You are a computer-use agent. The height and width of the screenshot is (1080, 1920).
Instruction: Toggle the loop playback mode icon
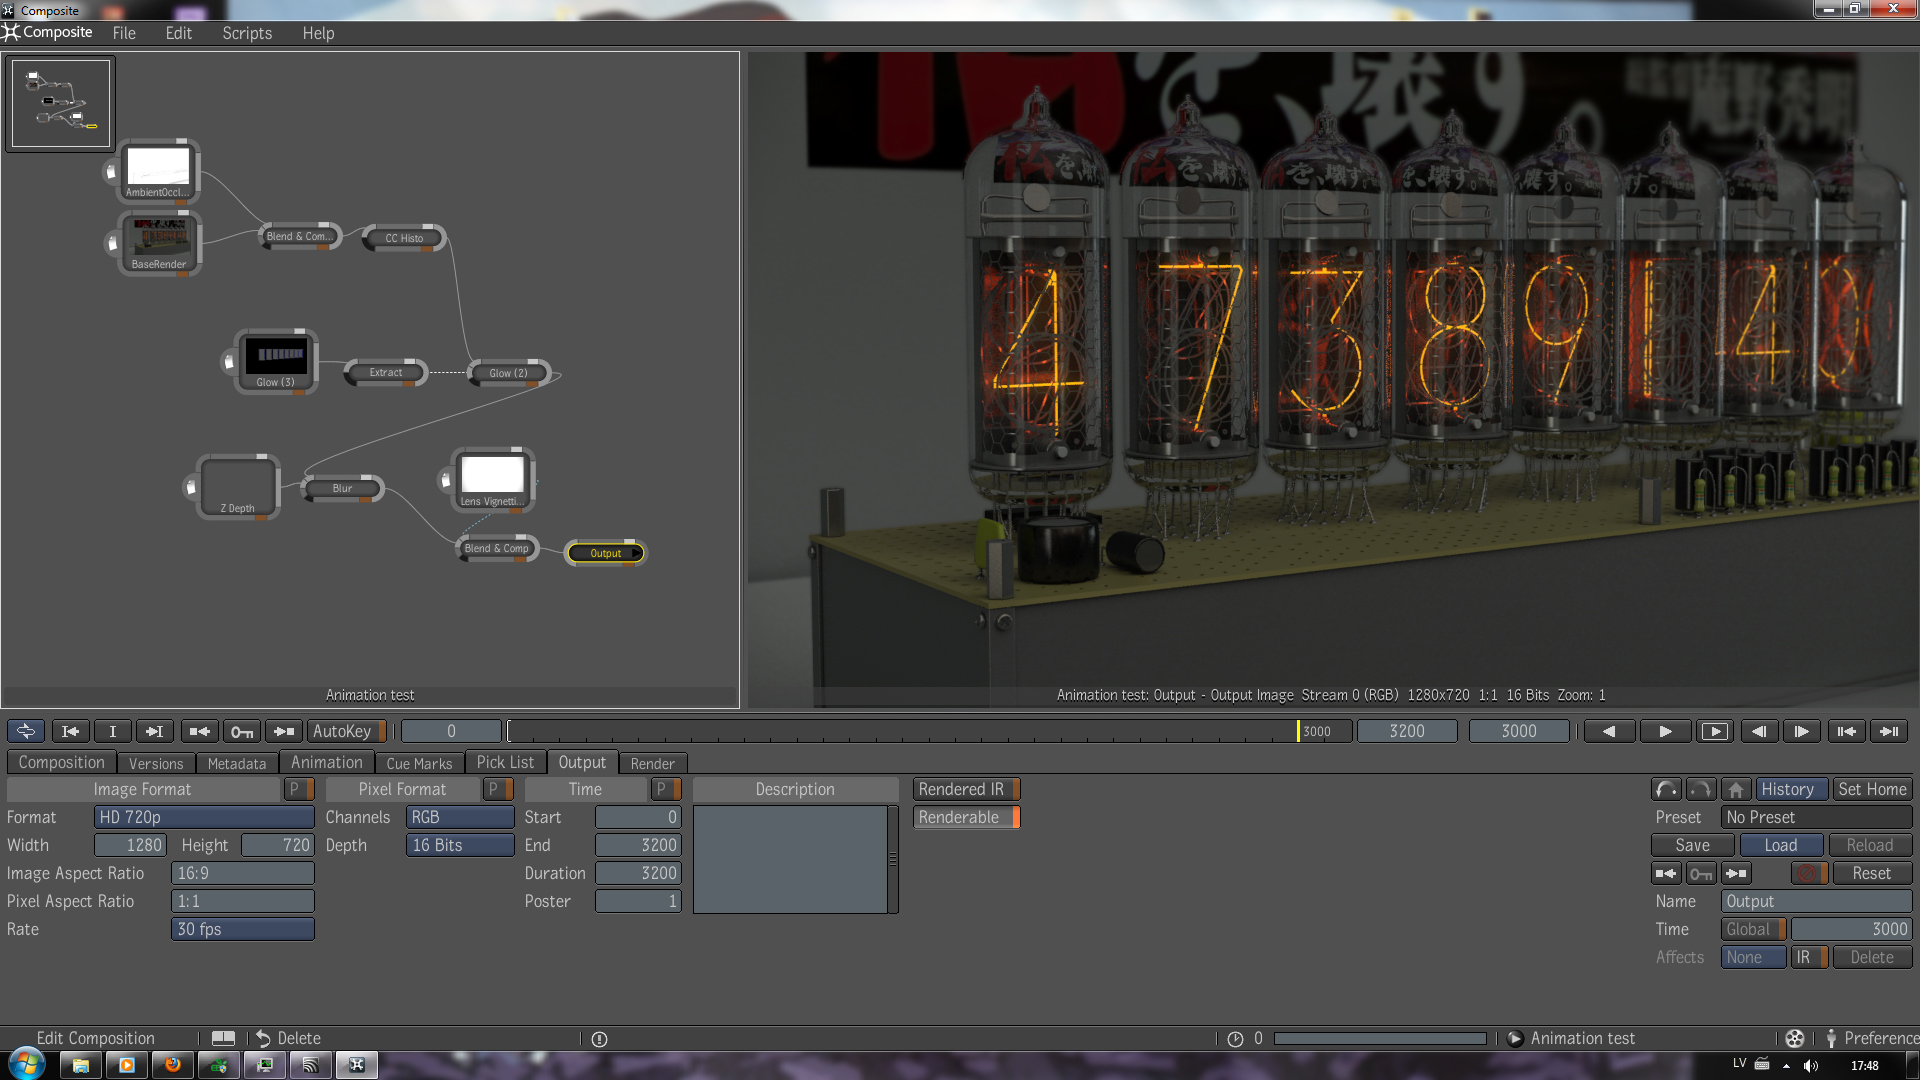(26, 731)
